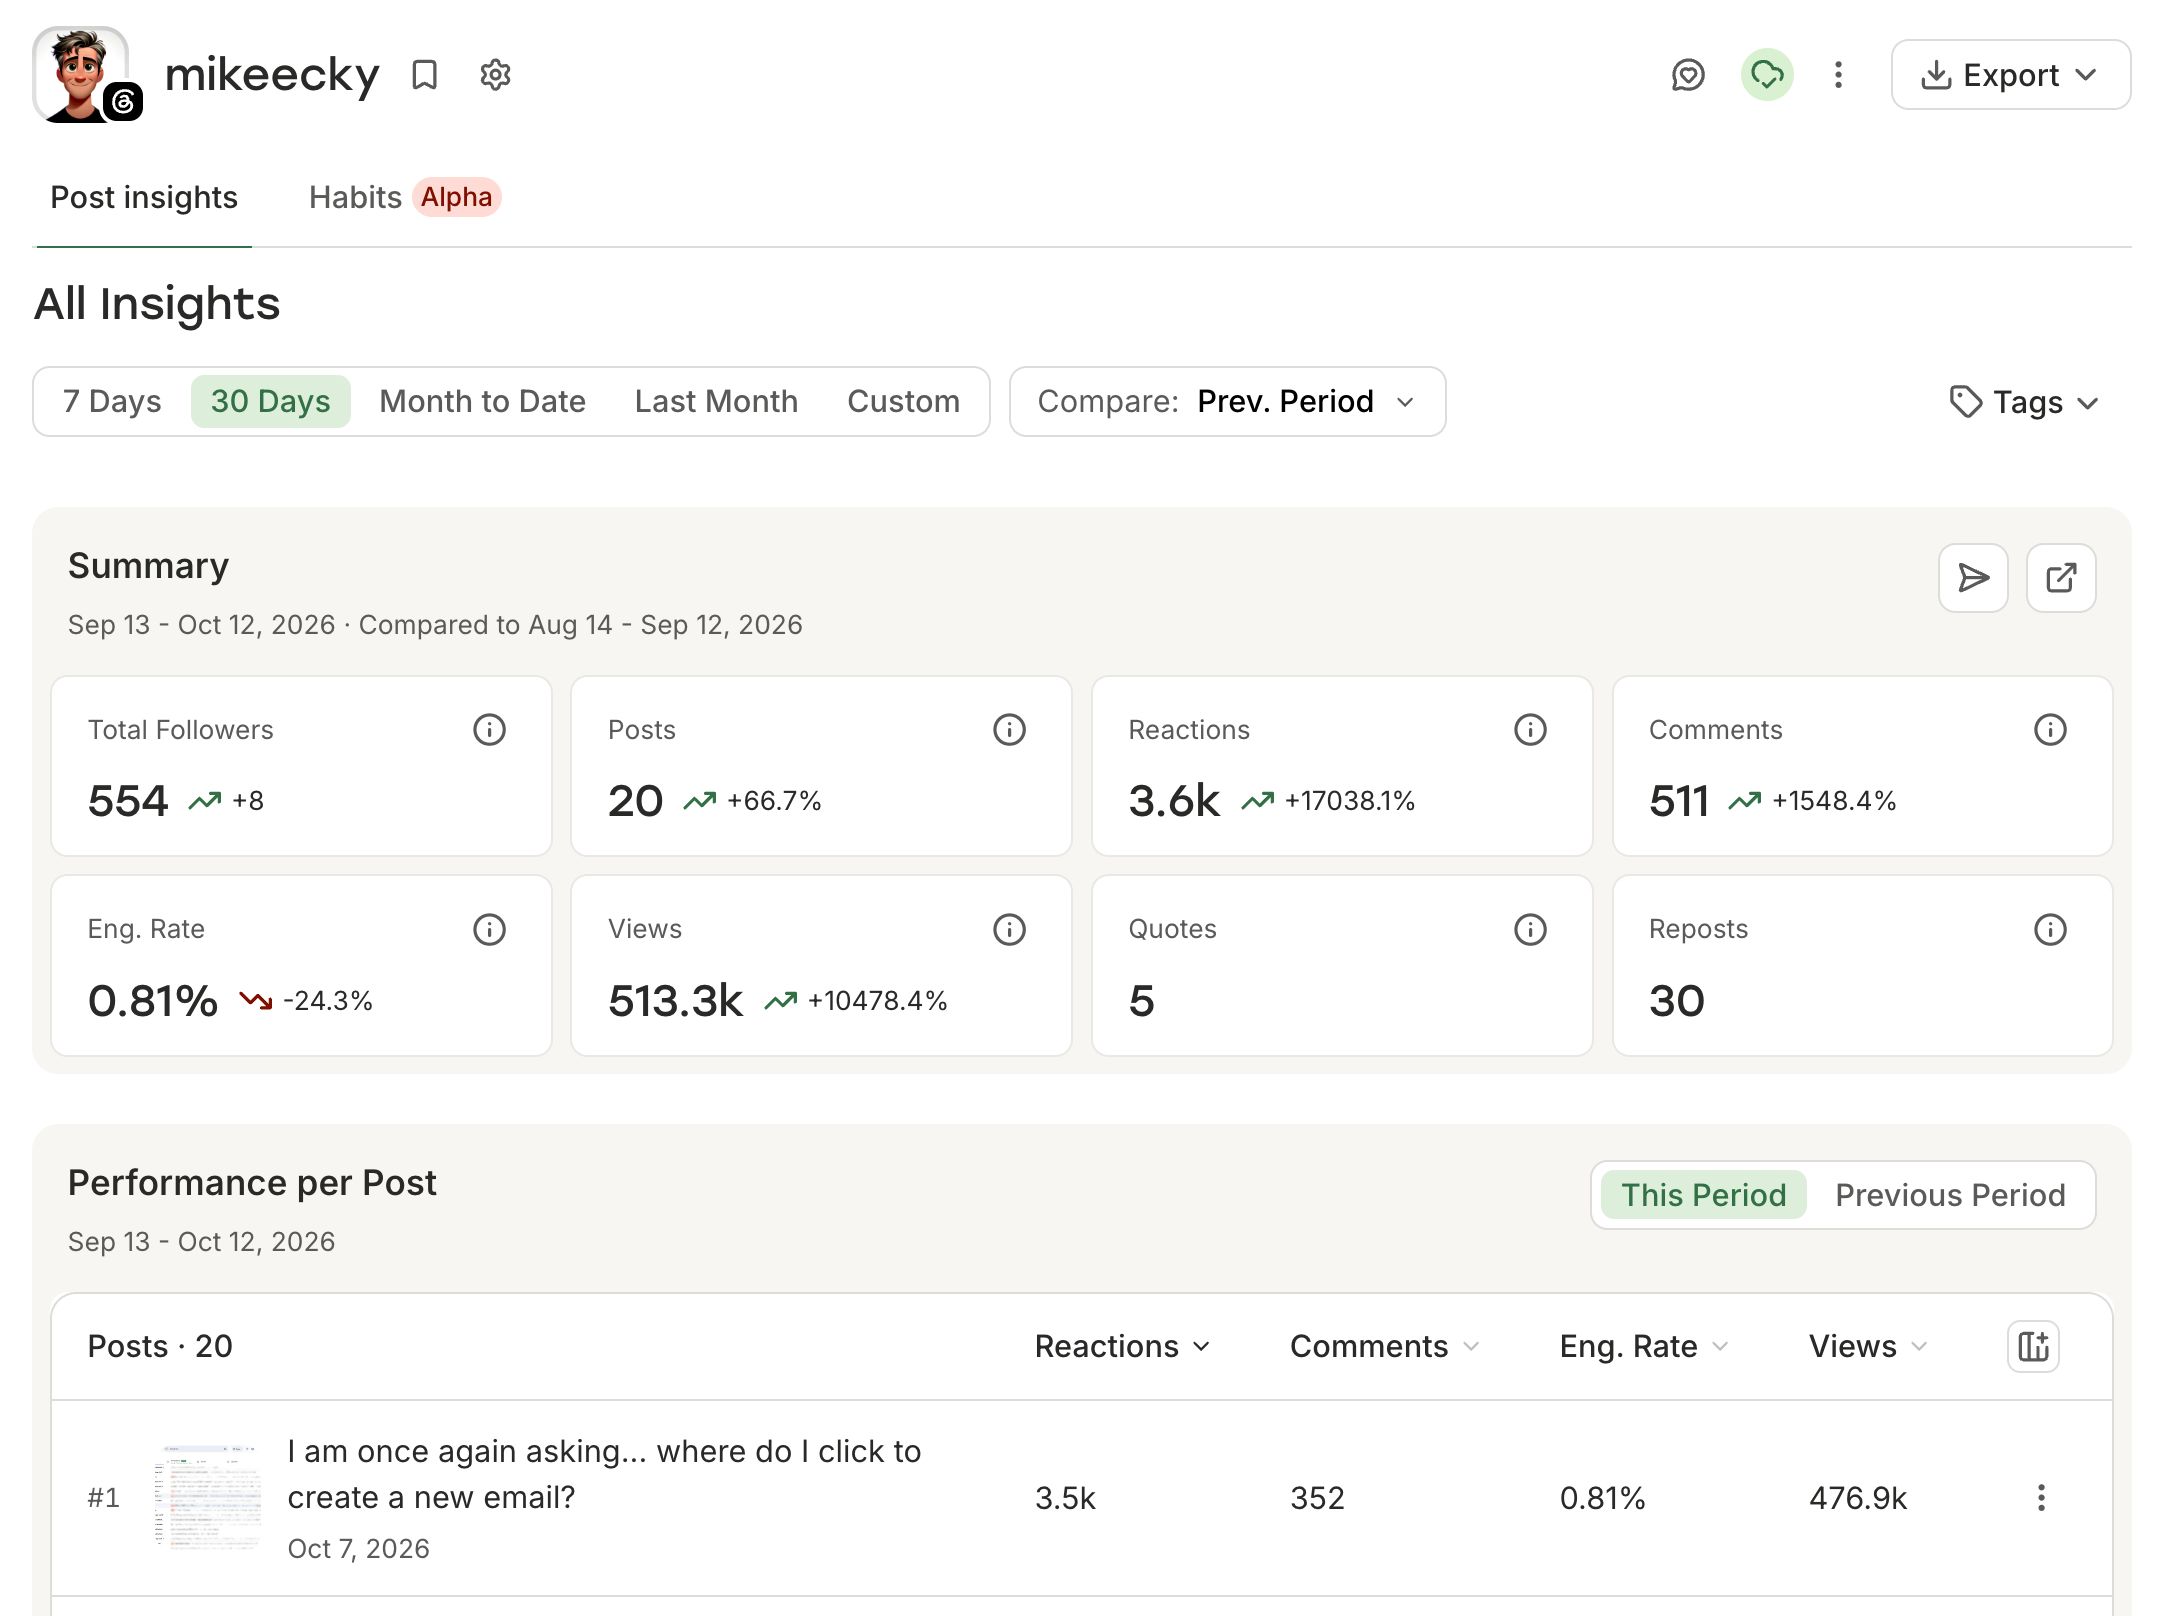
Task: Show info for Total Followers
Action: click(x=489, y=730)
